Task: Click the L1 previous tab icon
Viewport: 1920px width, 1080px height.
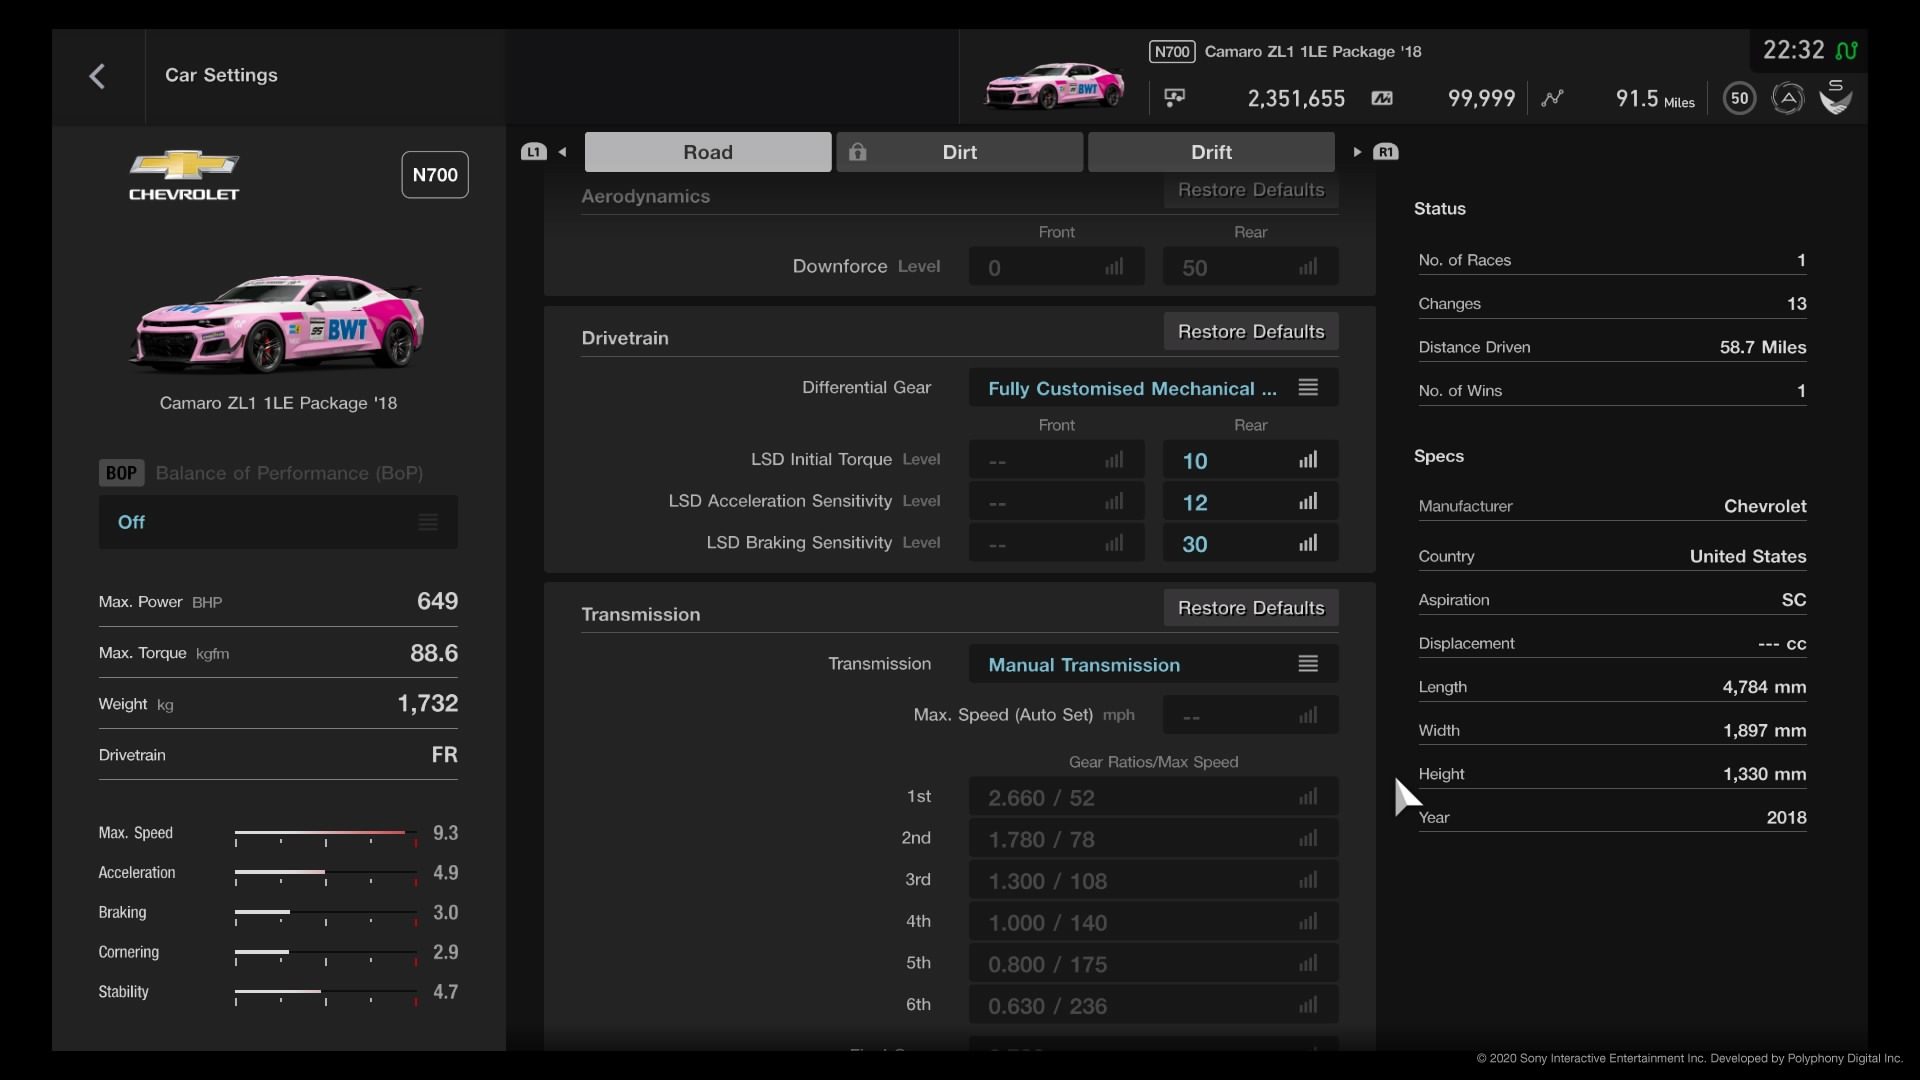Action: [x=533, y=152]
